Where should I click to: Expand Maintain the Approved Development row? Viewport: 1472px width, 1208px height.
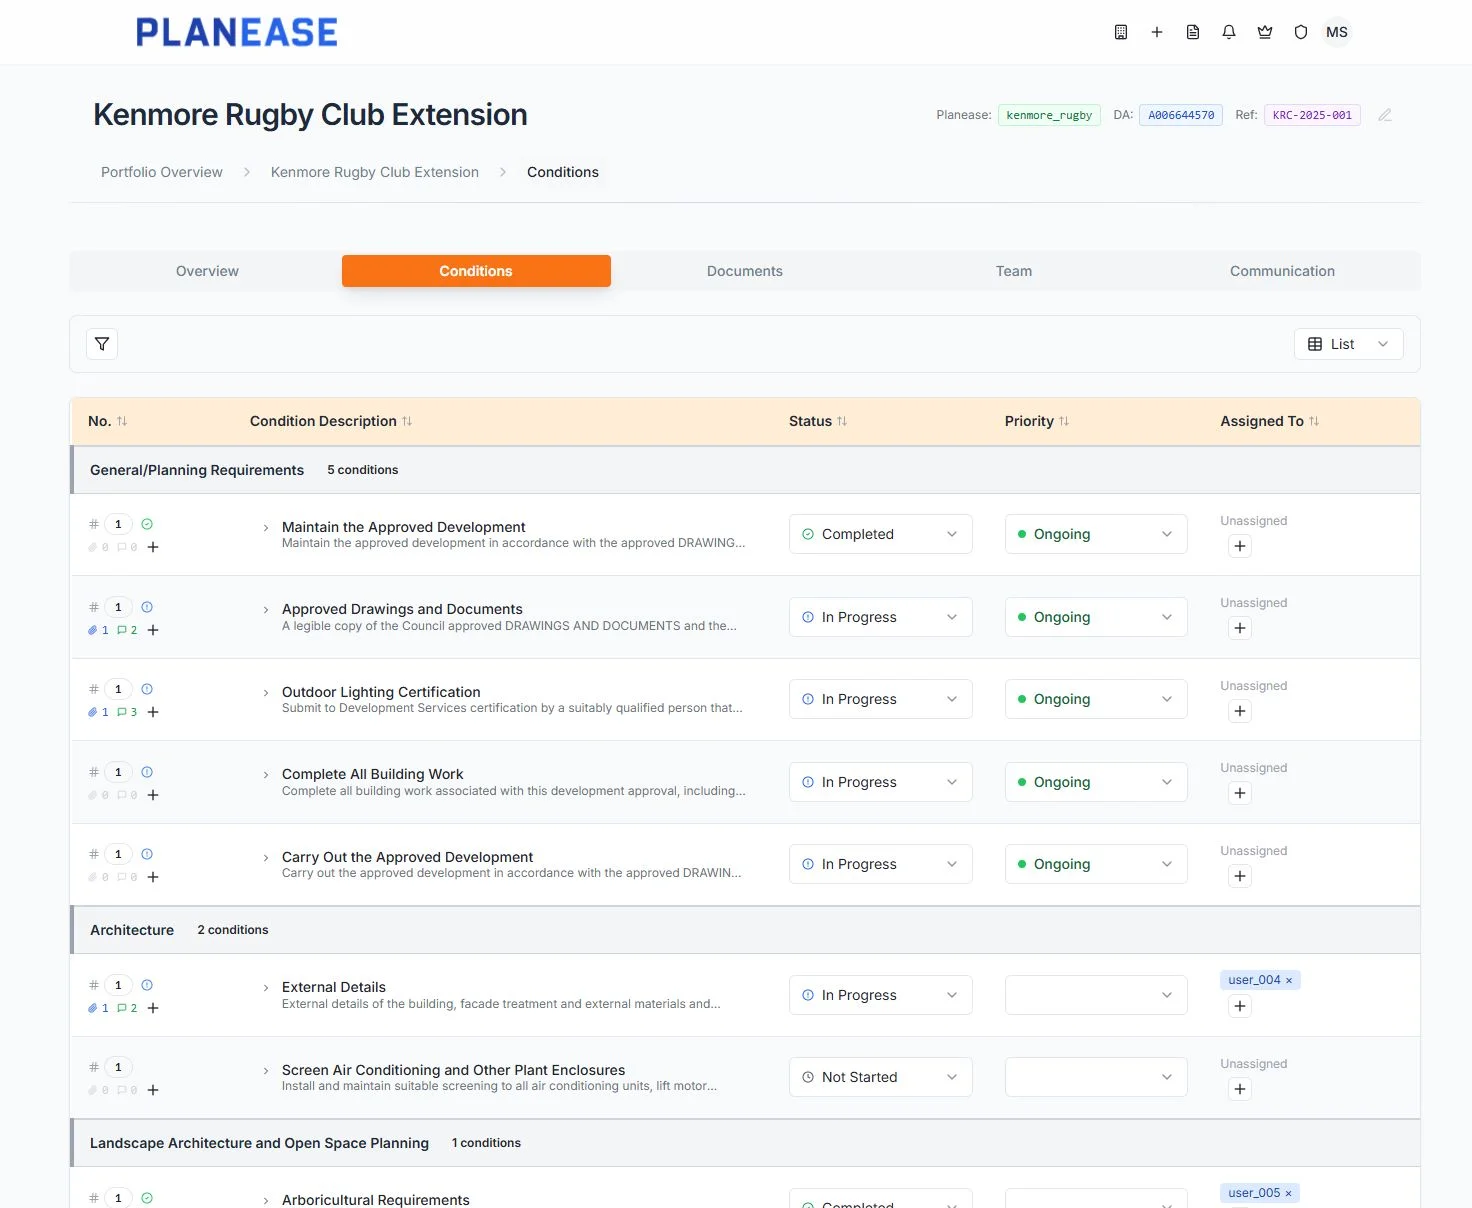pyautogui.click(x=265, y=528)
